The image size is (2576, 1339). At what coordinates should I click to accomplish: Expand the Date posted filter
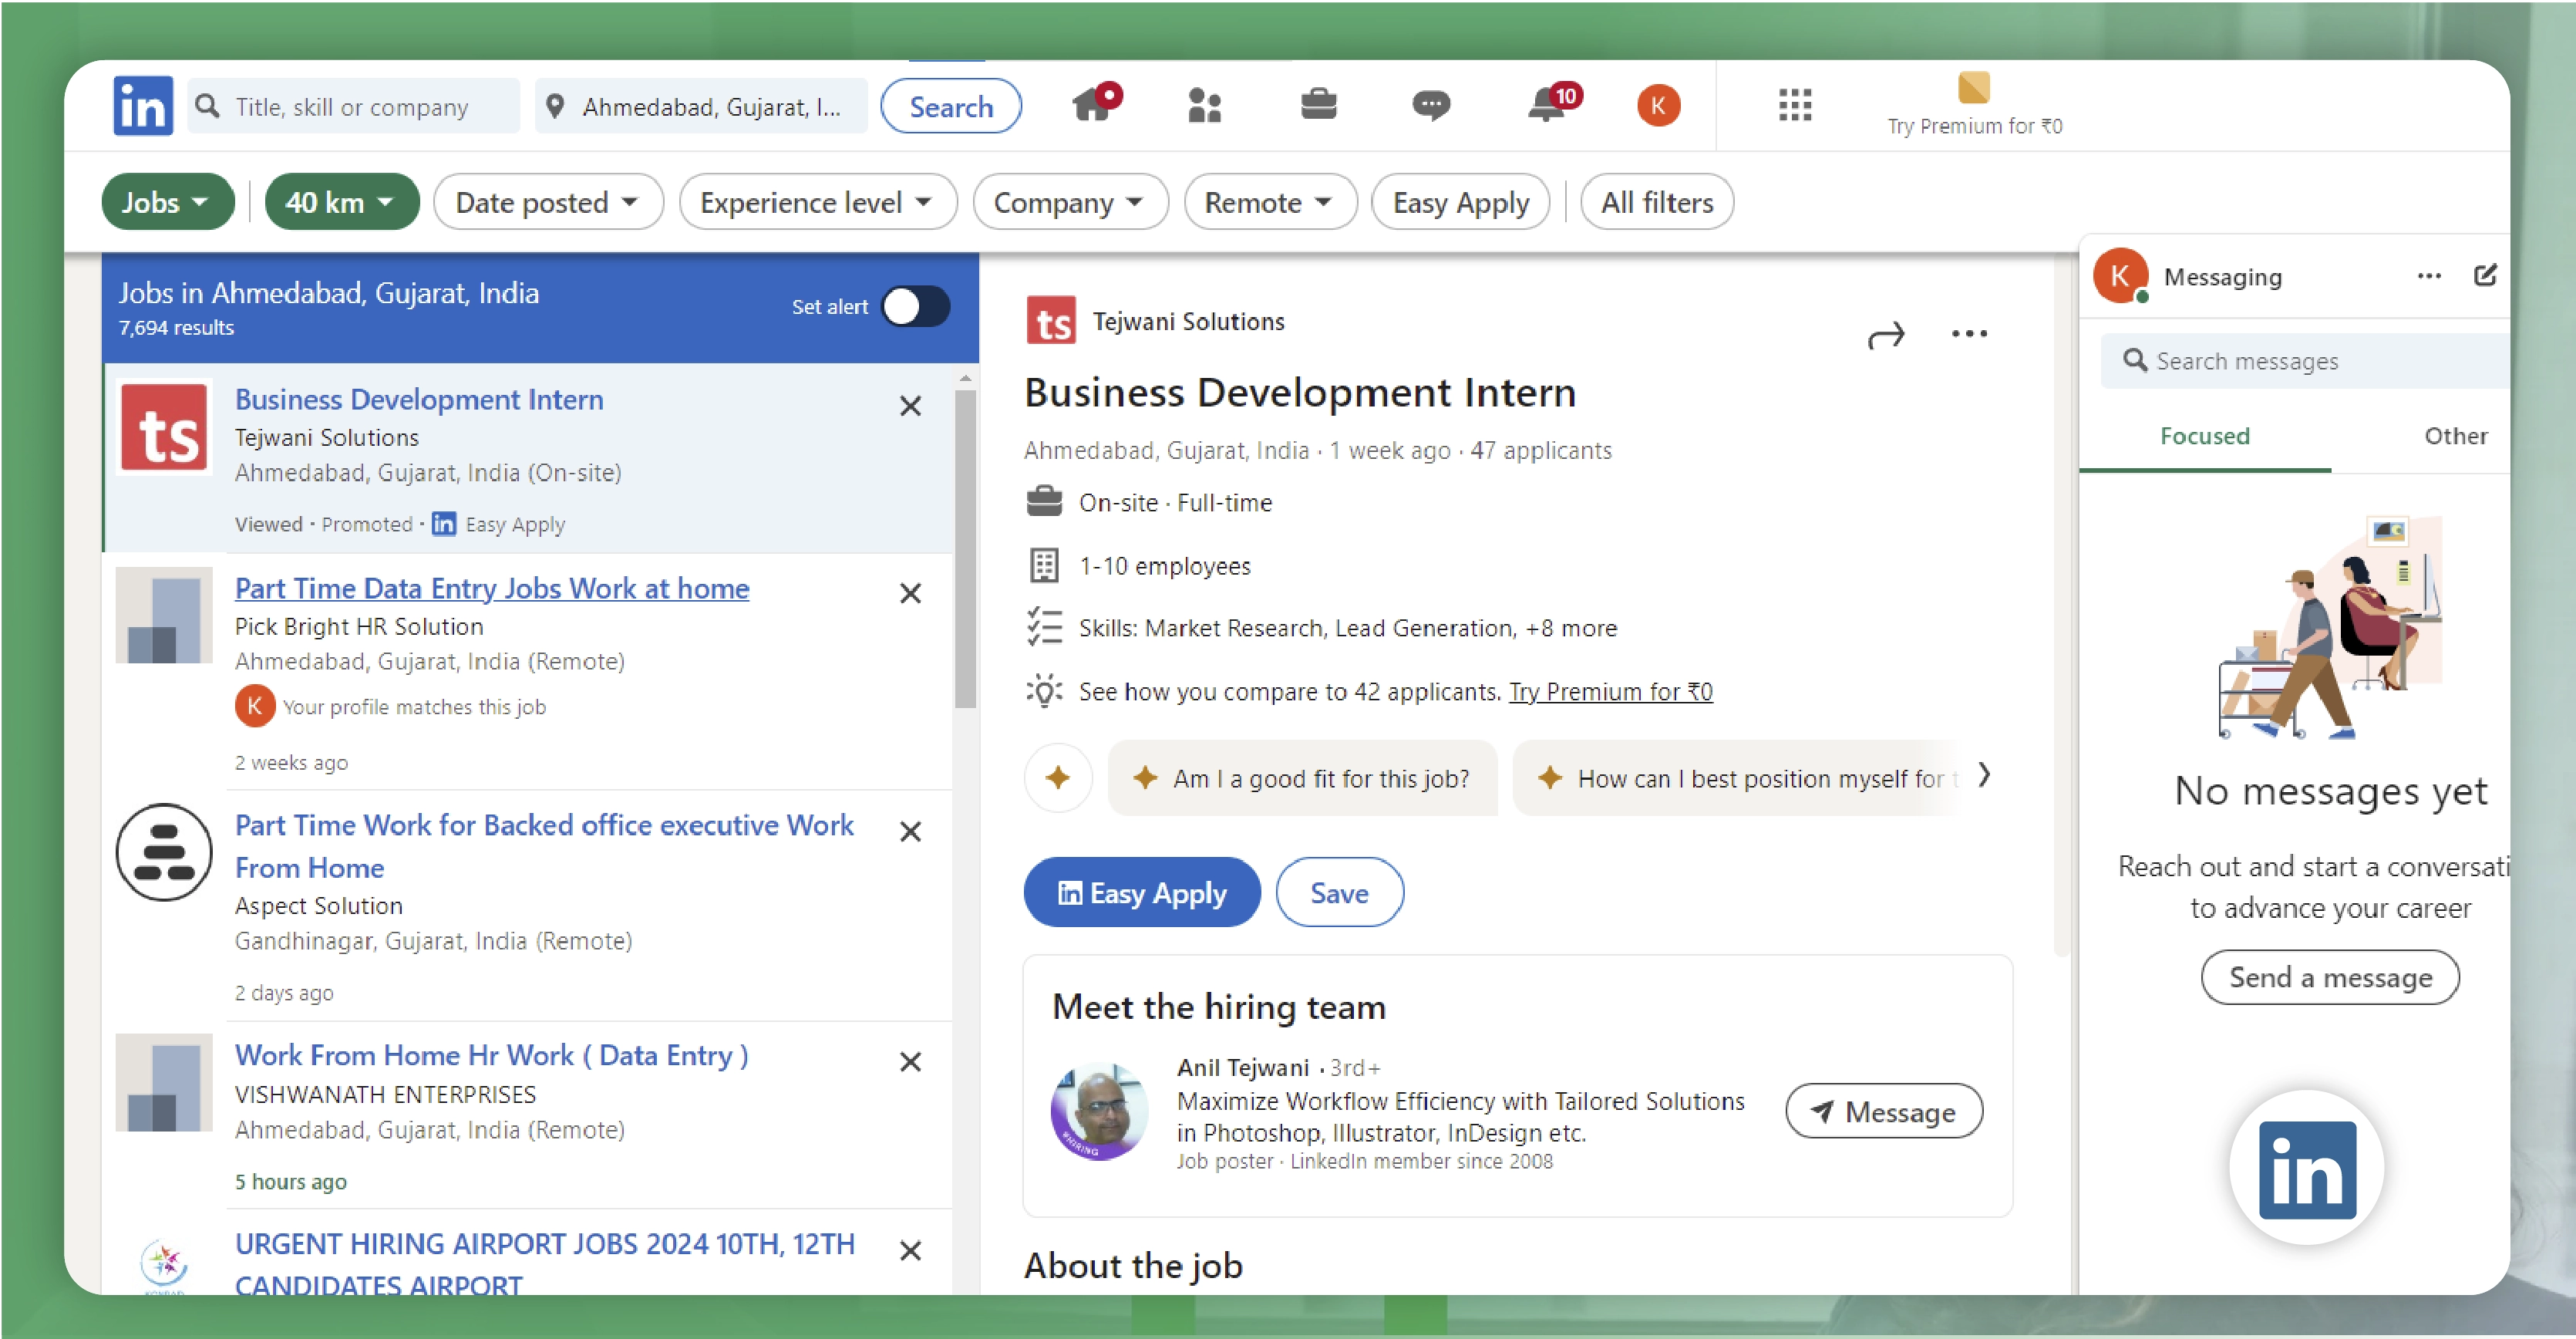click(x=548, y=203)
